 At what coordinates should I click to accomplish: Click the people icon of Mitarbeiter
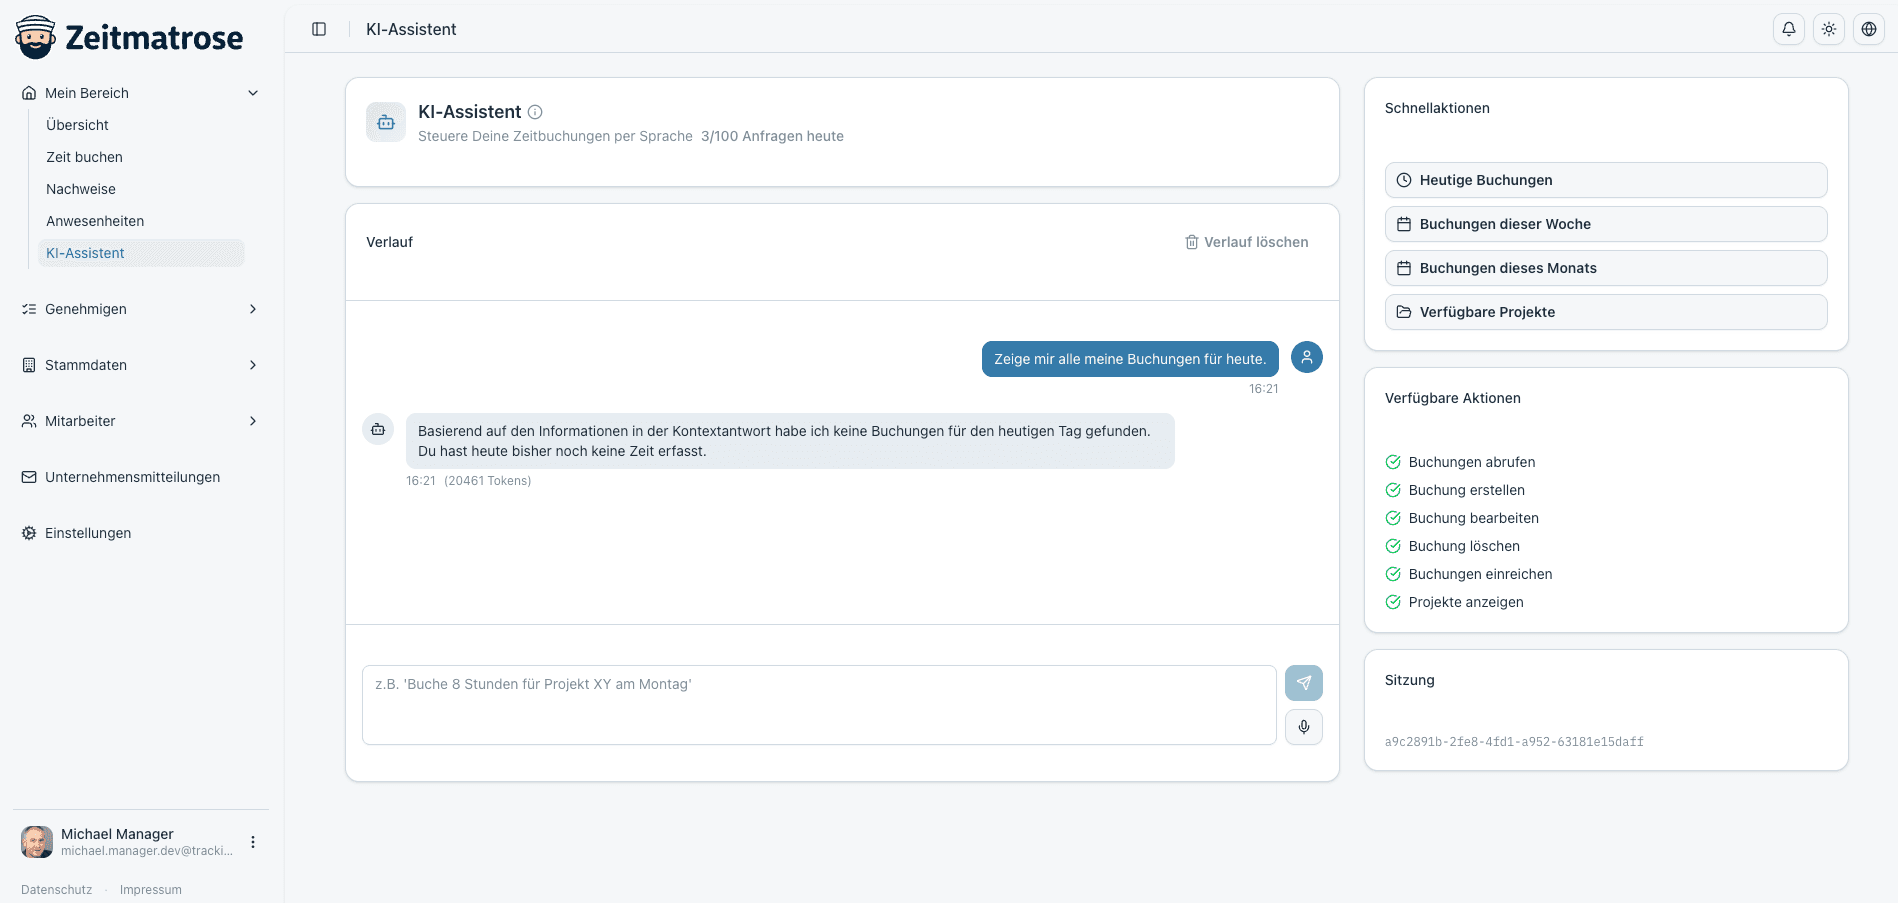(x=29, y=421)
